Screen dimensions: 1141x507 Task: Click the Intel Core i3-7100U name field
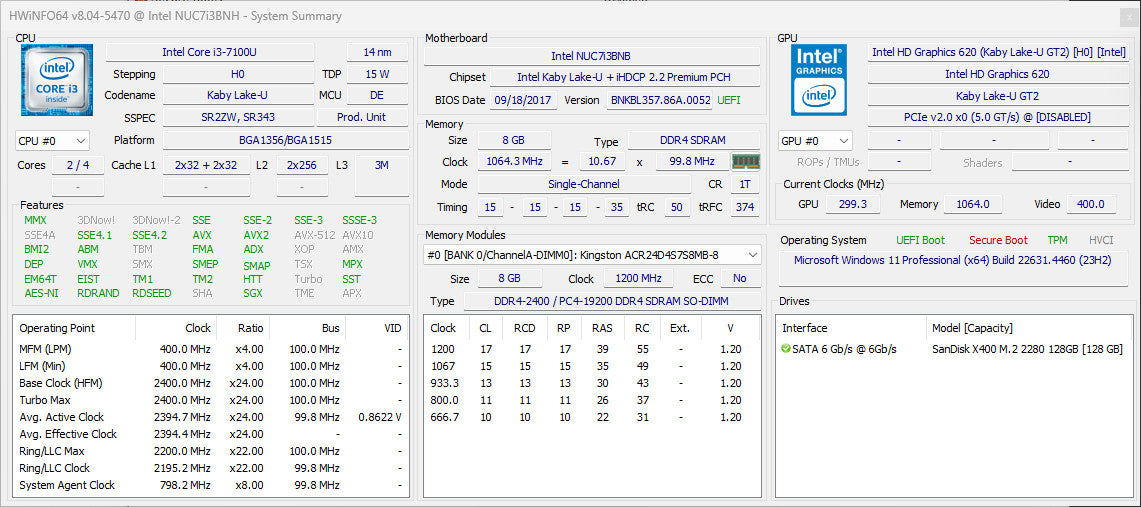click(210, 52)
